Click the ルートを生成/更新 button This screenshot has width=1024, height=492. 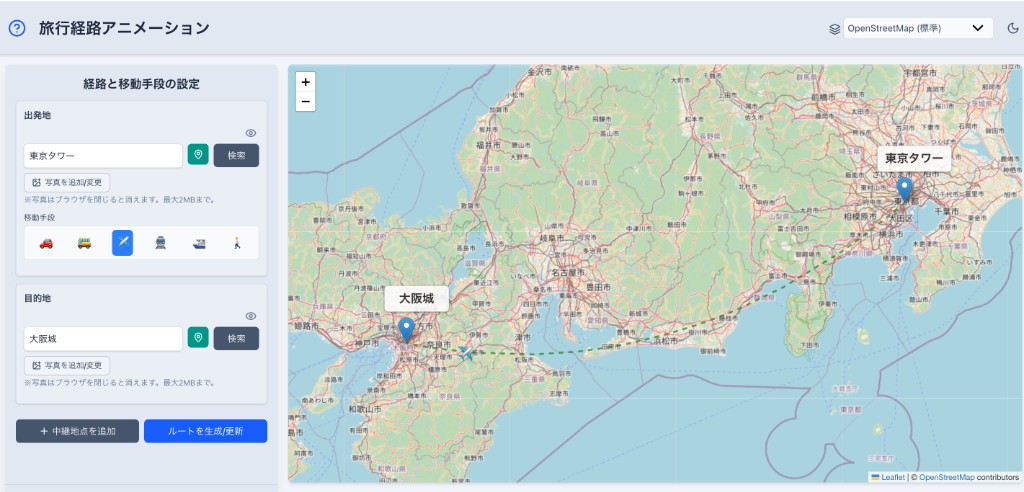point(205,431)
